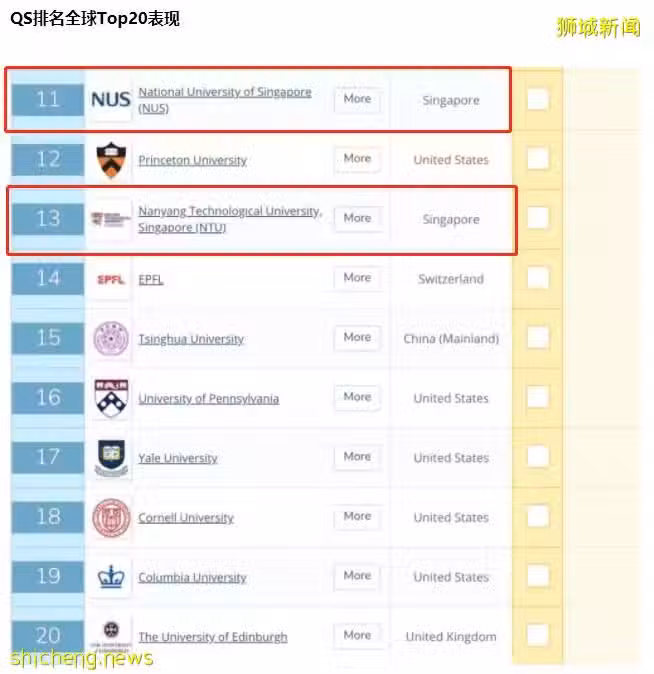The height and width of the screenshot is (674, 654).
Task: Click Singapore in the NTU row
Action: click(x=451, y=220)
